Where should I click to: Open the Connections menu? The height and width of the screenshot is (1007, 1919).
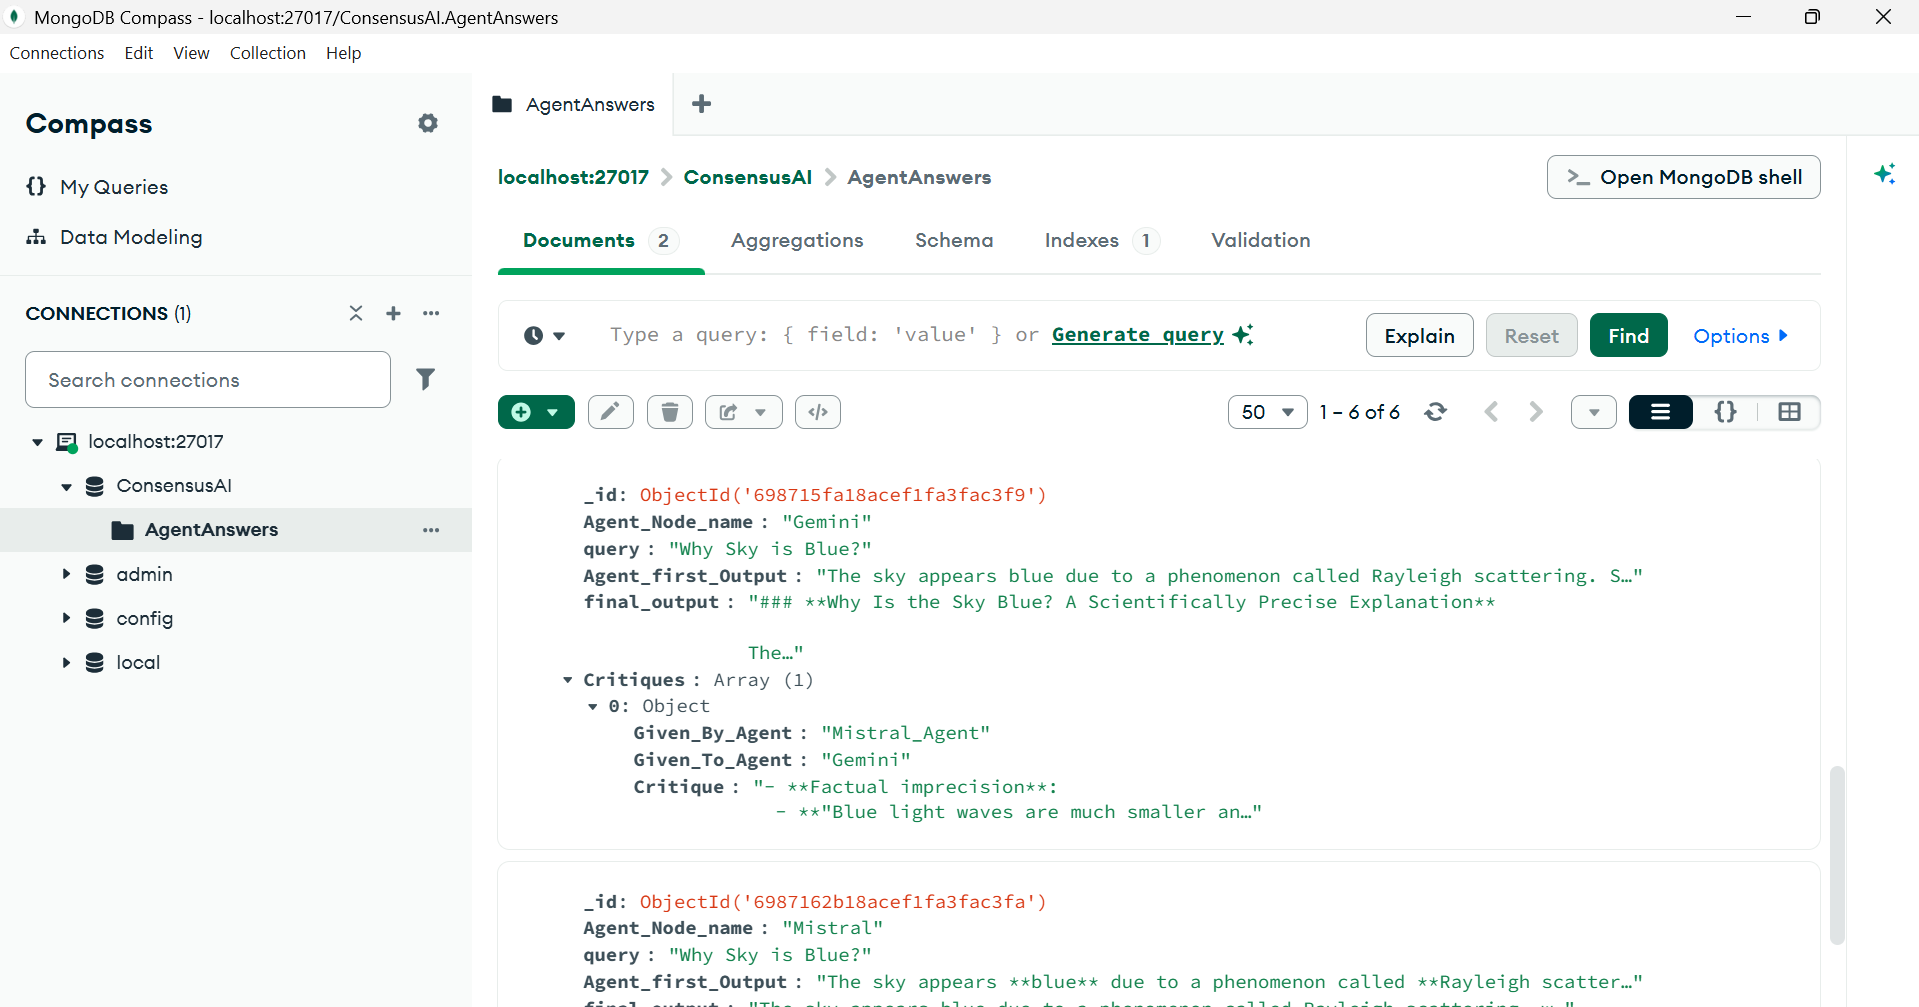(57, 53)
